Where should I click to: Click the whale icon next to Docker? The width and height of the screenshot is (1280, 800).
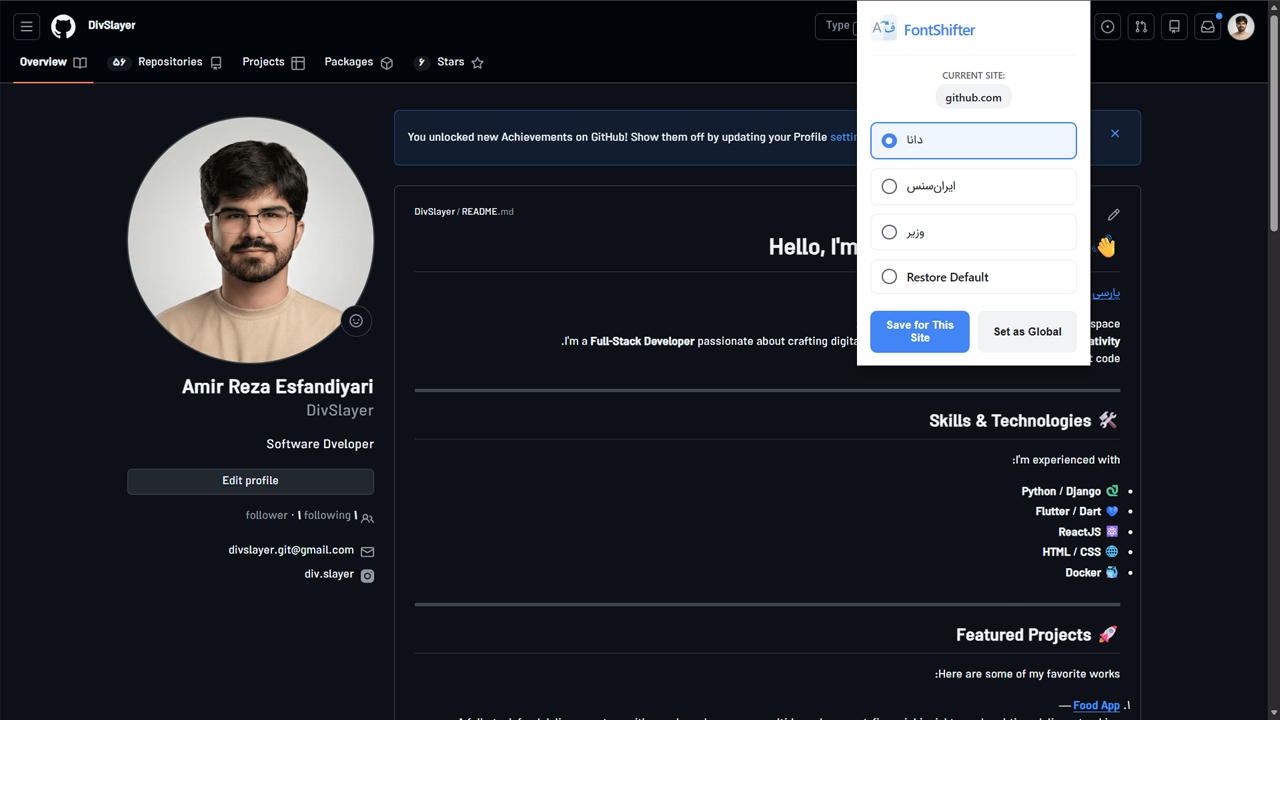tap(1112, 573)
